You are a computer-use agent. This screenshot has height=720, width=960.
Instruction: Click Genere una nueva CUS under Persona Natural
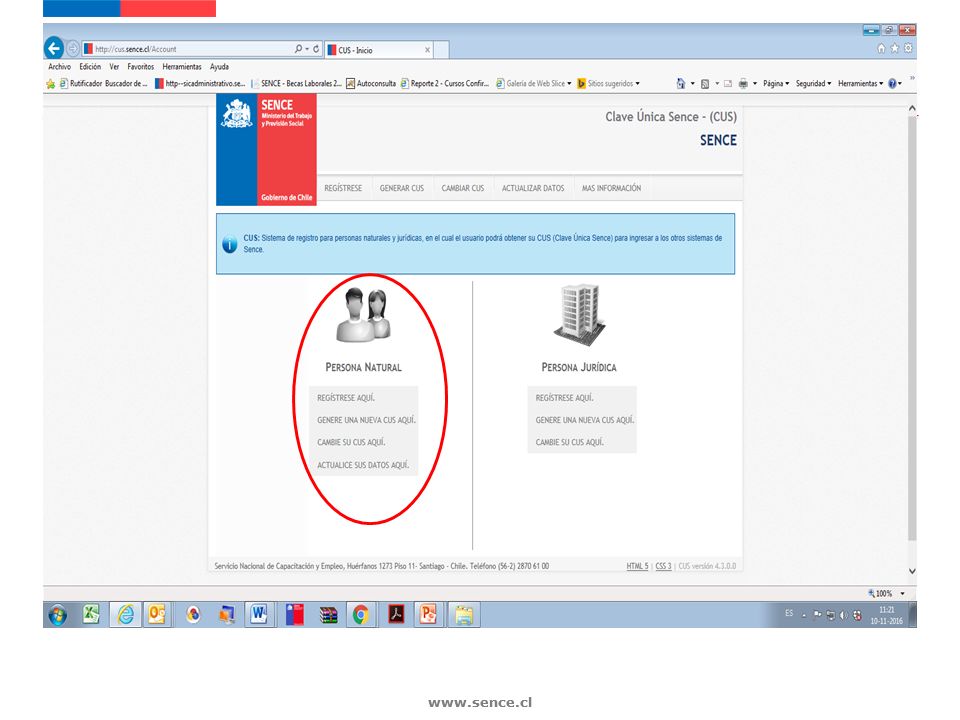pos(366,420)
